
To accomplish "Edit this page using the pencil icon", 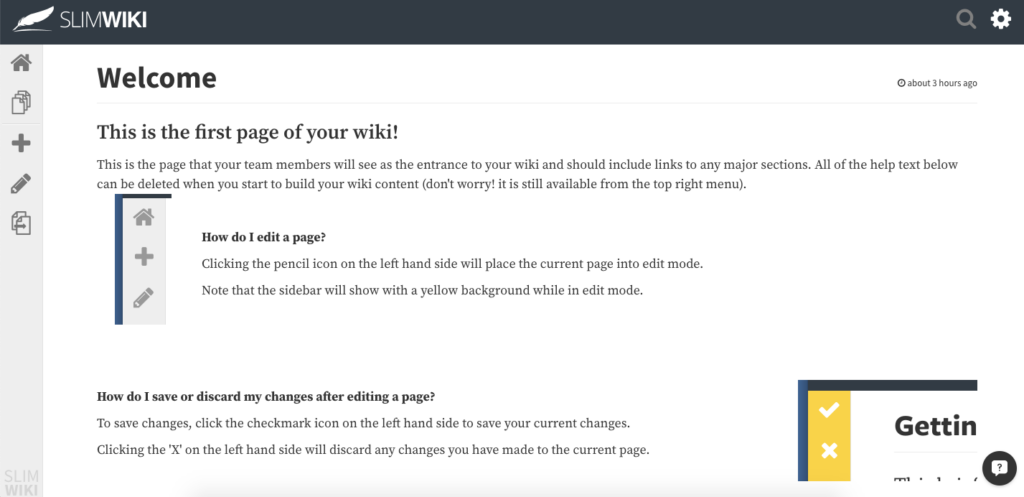I will pyautogui.click(x=22, y=184).
